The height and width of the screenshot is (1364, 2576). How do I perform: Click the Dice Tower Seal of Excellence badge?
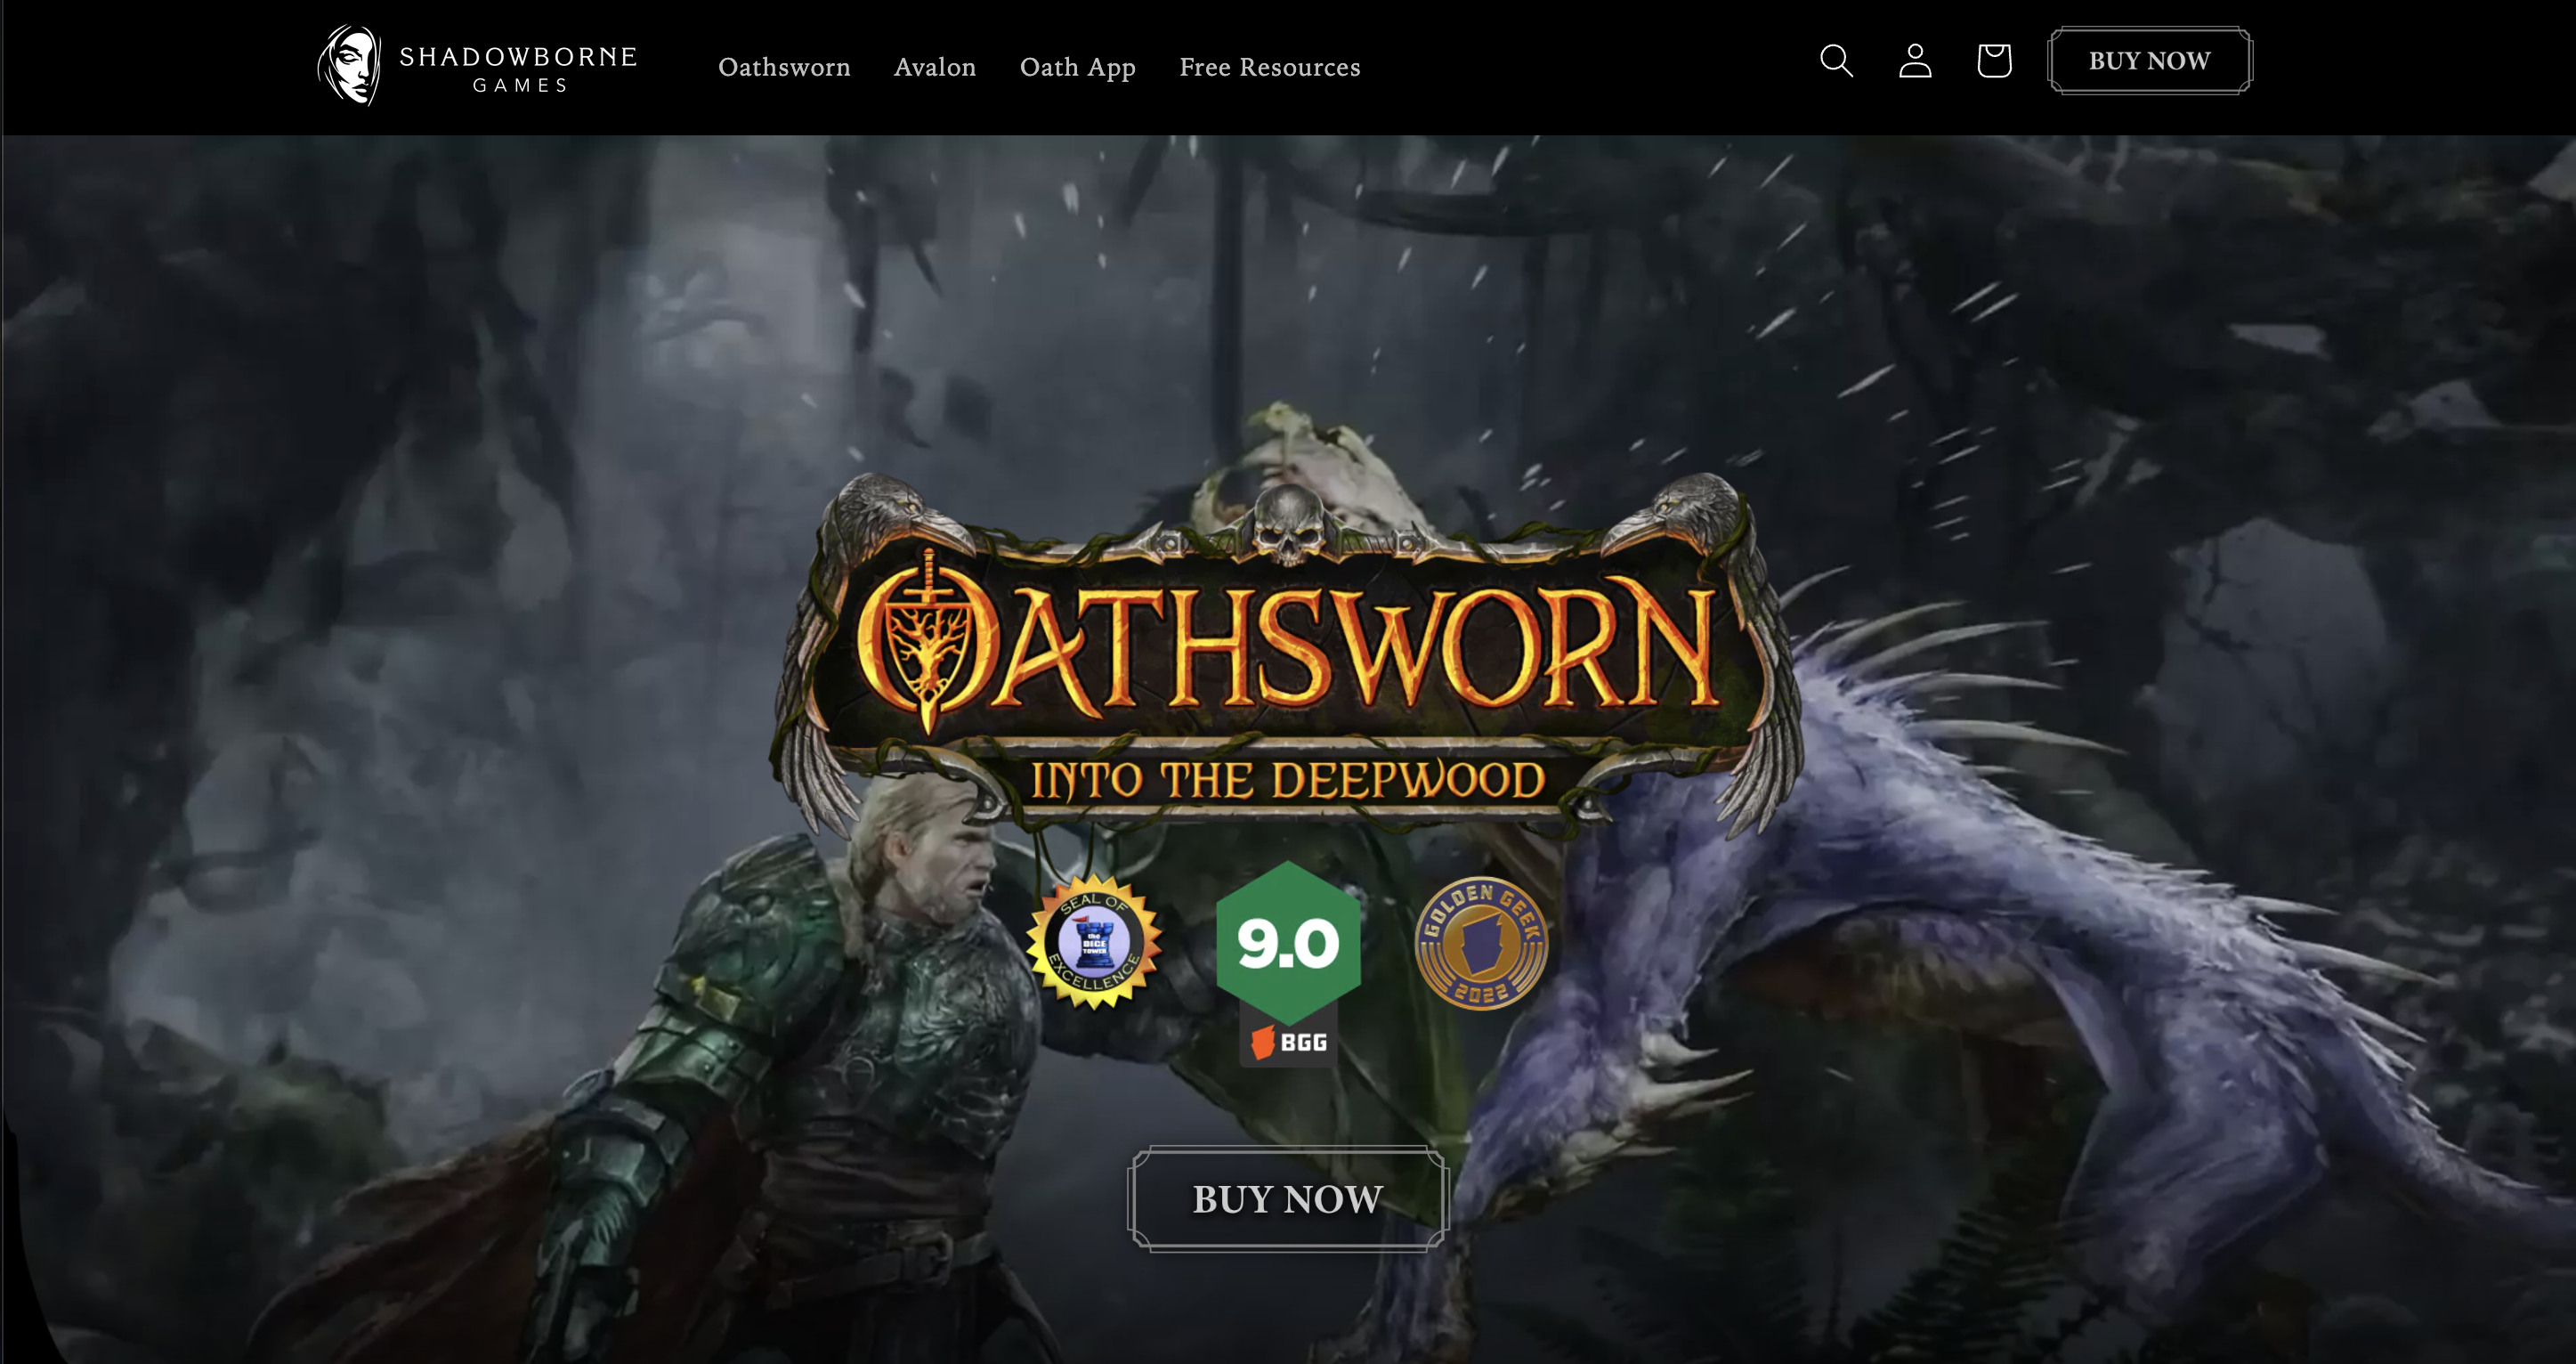(x=1094, y=941)
